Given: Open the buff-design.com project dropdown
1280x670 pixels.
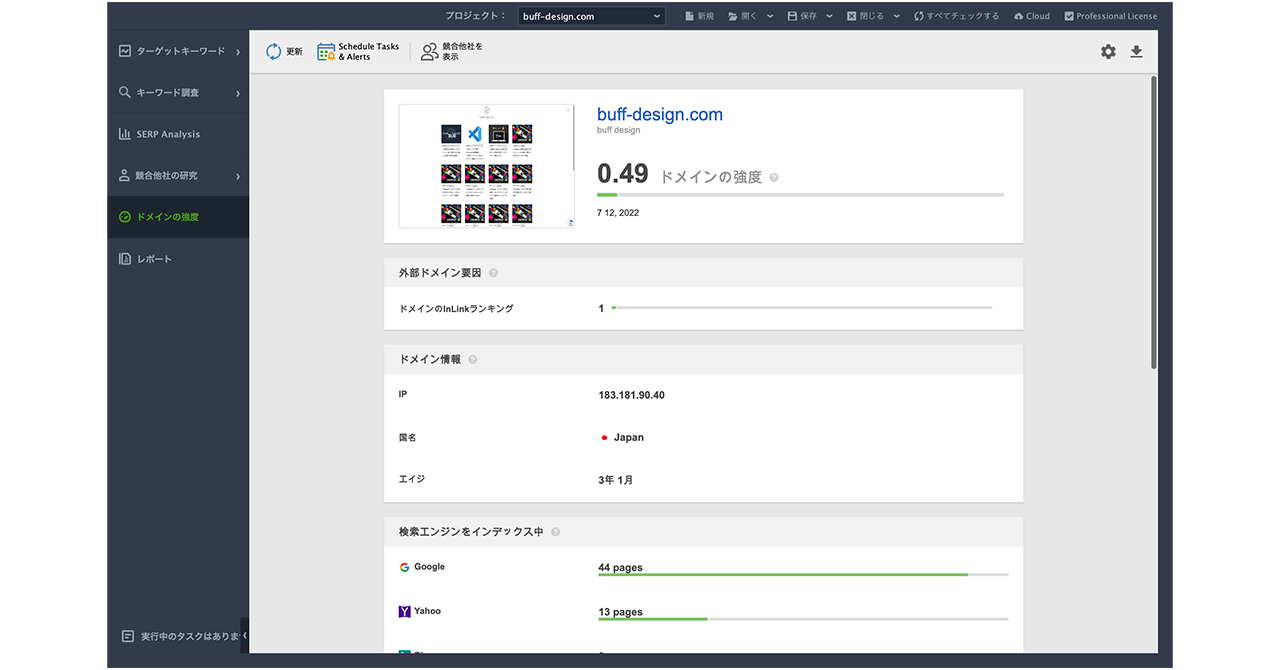Looking at the screenshot, I should pyautogui.click(x=591, y=16).
